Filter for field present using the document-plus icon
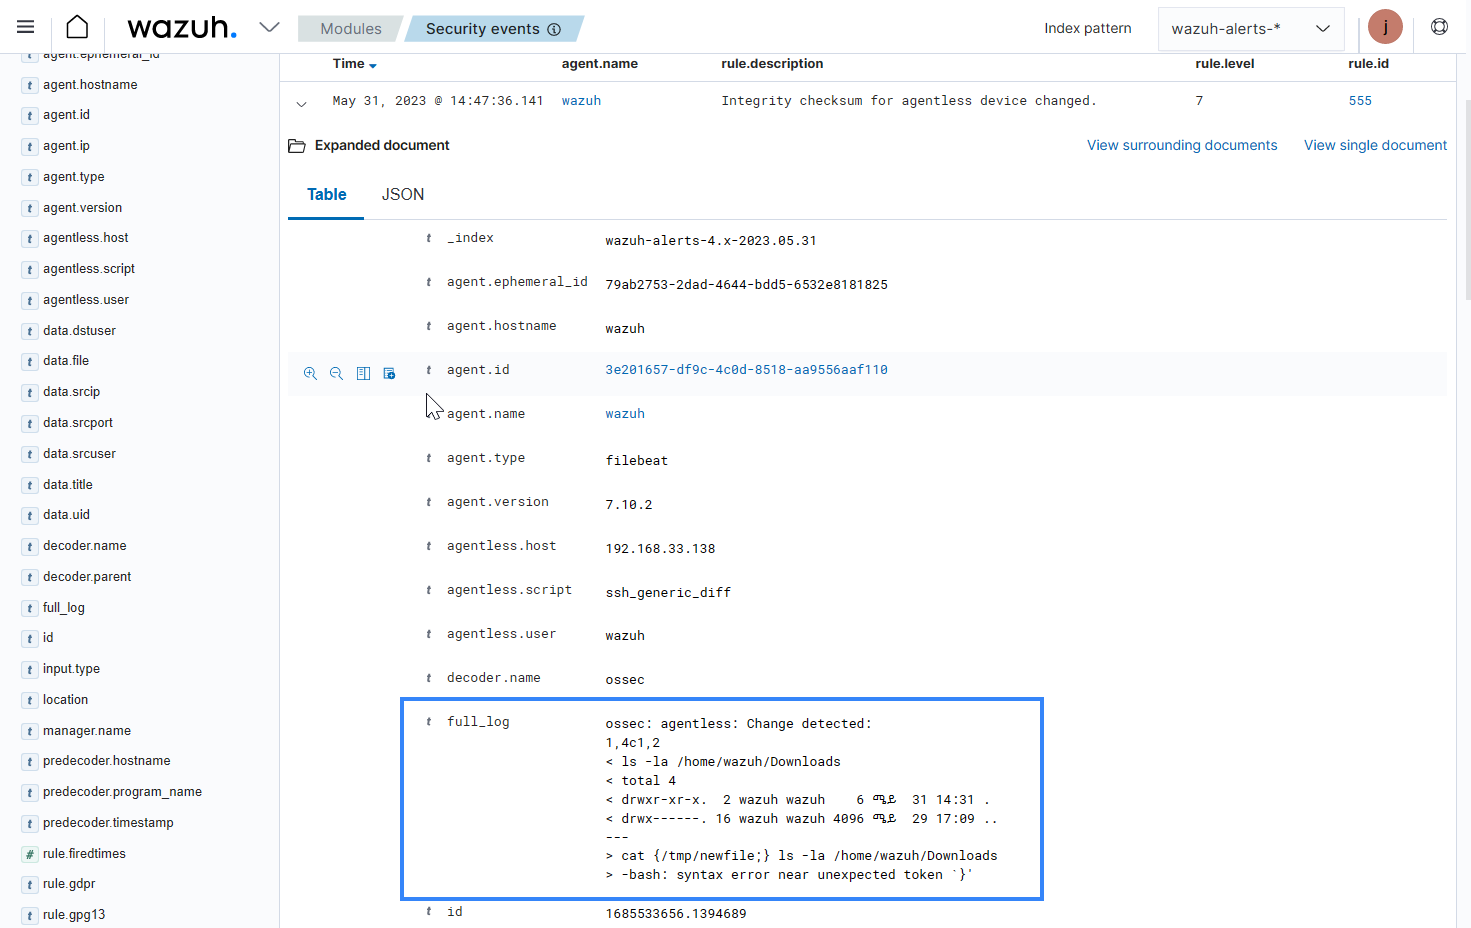Image resolution: width=1471 pixels, height=928 pixels. [x=389, y=373]
